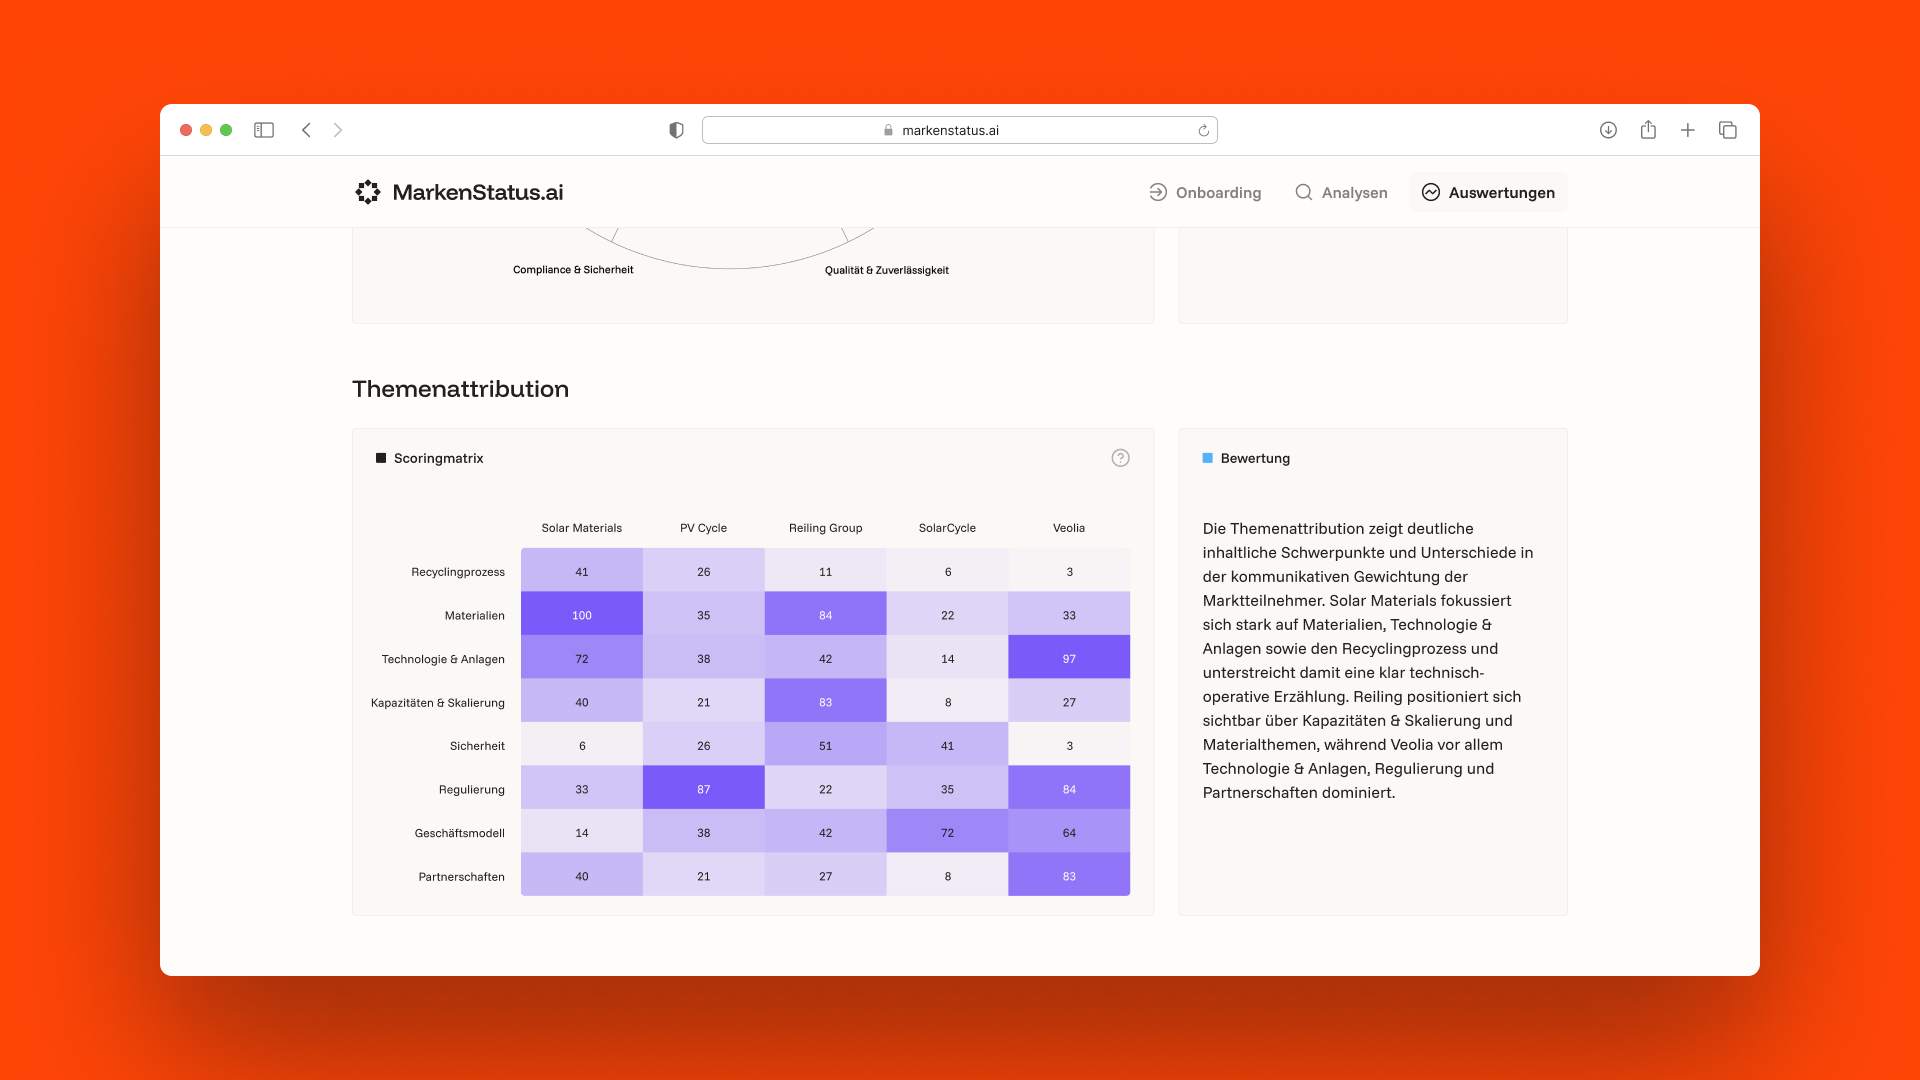
Task: Click the lock icon in the address bar
Action: (x=888, y=130)
